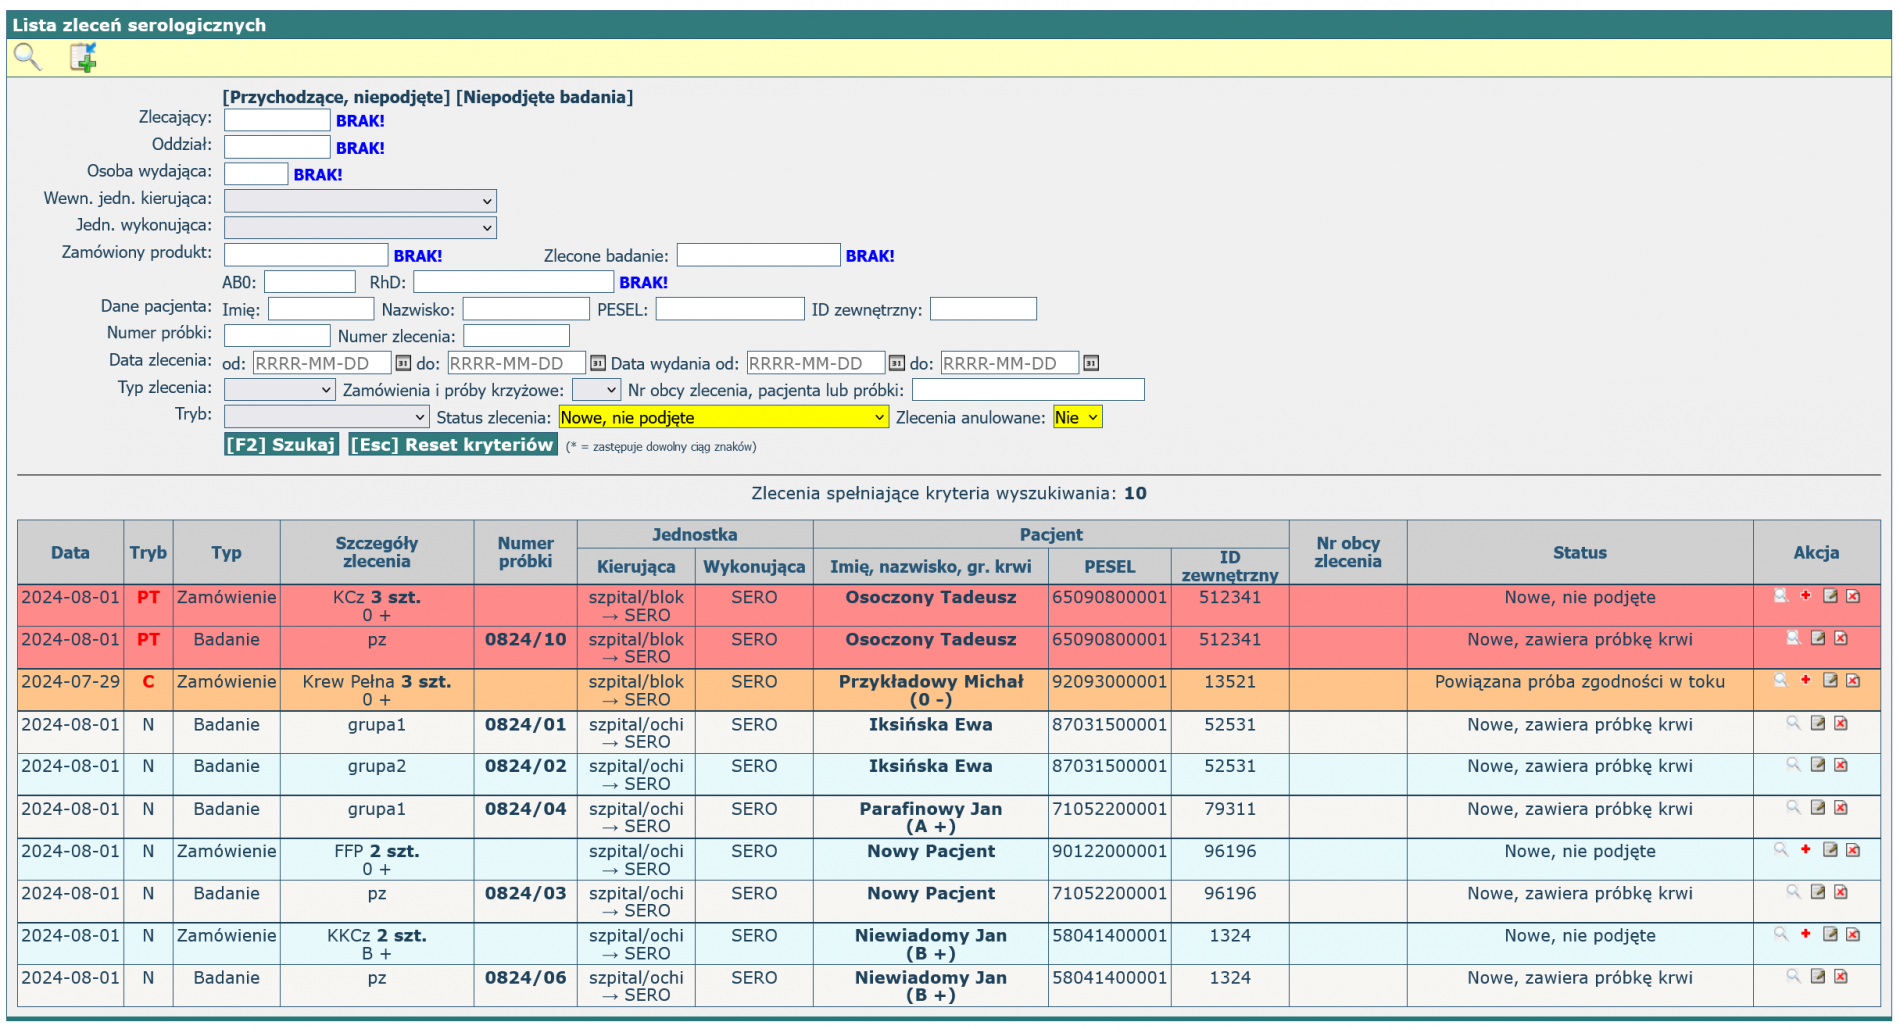Click the red plus icon for KKCz 2 szt. order

coord(1806,934)
